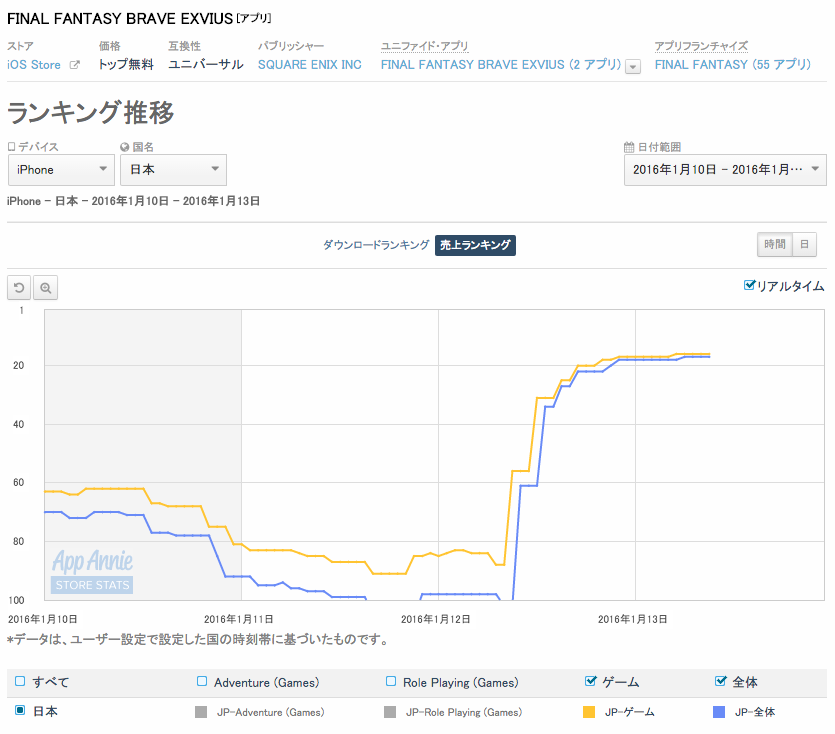Uncheck the ゲーム category checkbox

[590, 681]
